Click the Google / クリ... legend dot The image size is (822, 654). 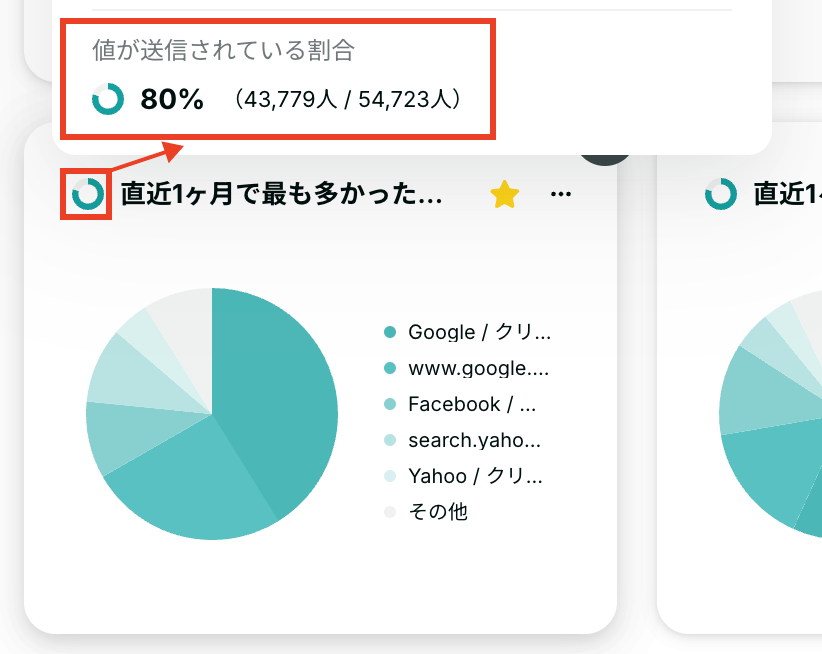click(390, 332)
